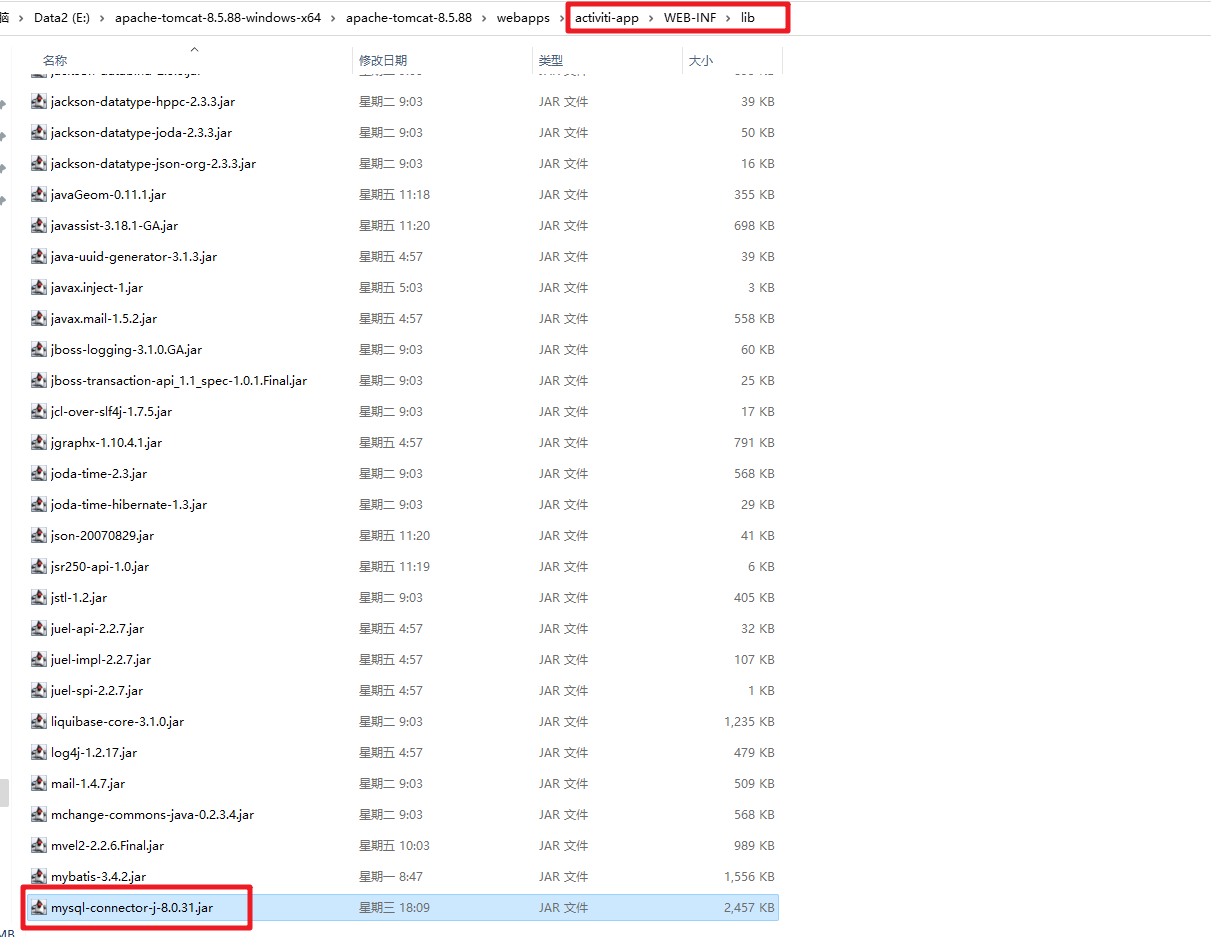Expand the chevron after apache-tomcat-8.5.88-windows-x64 in path
1211x937 pixels.
(334, 19)
